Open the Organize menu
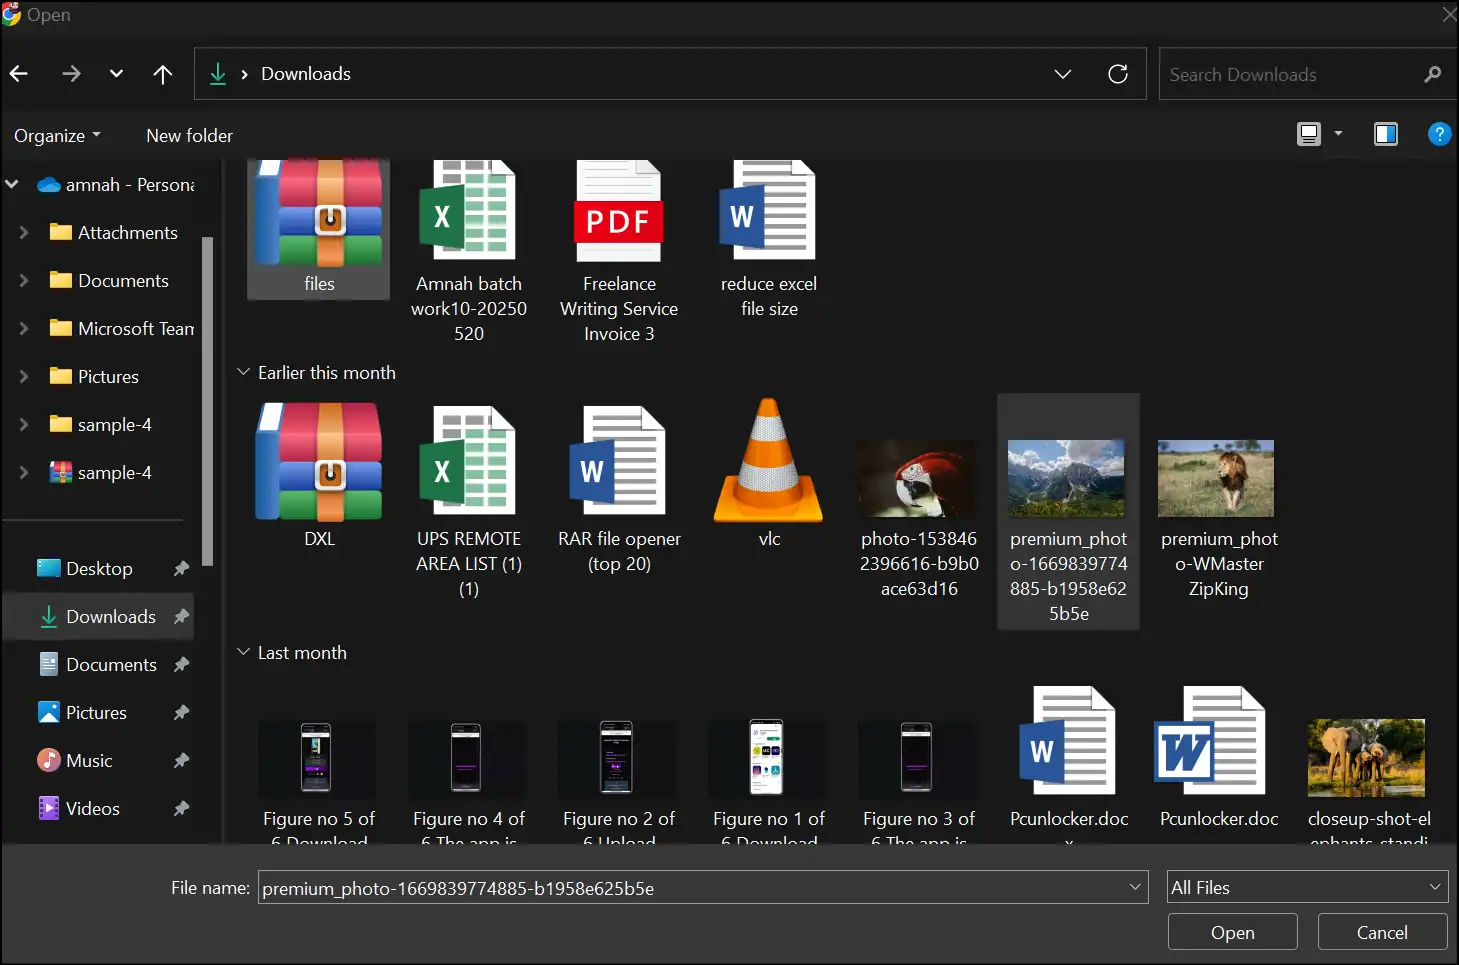1459x965 pixels. 57,135
